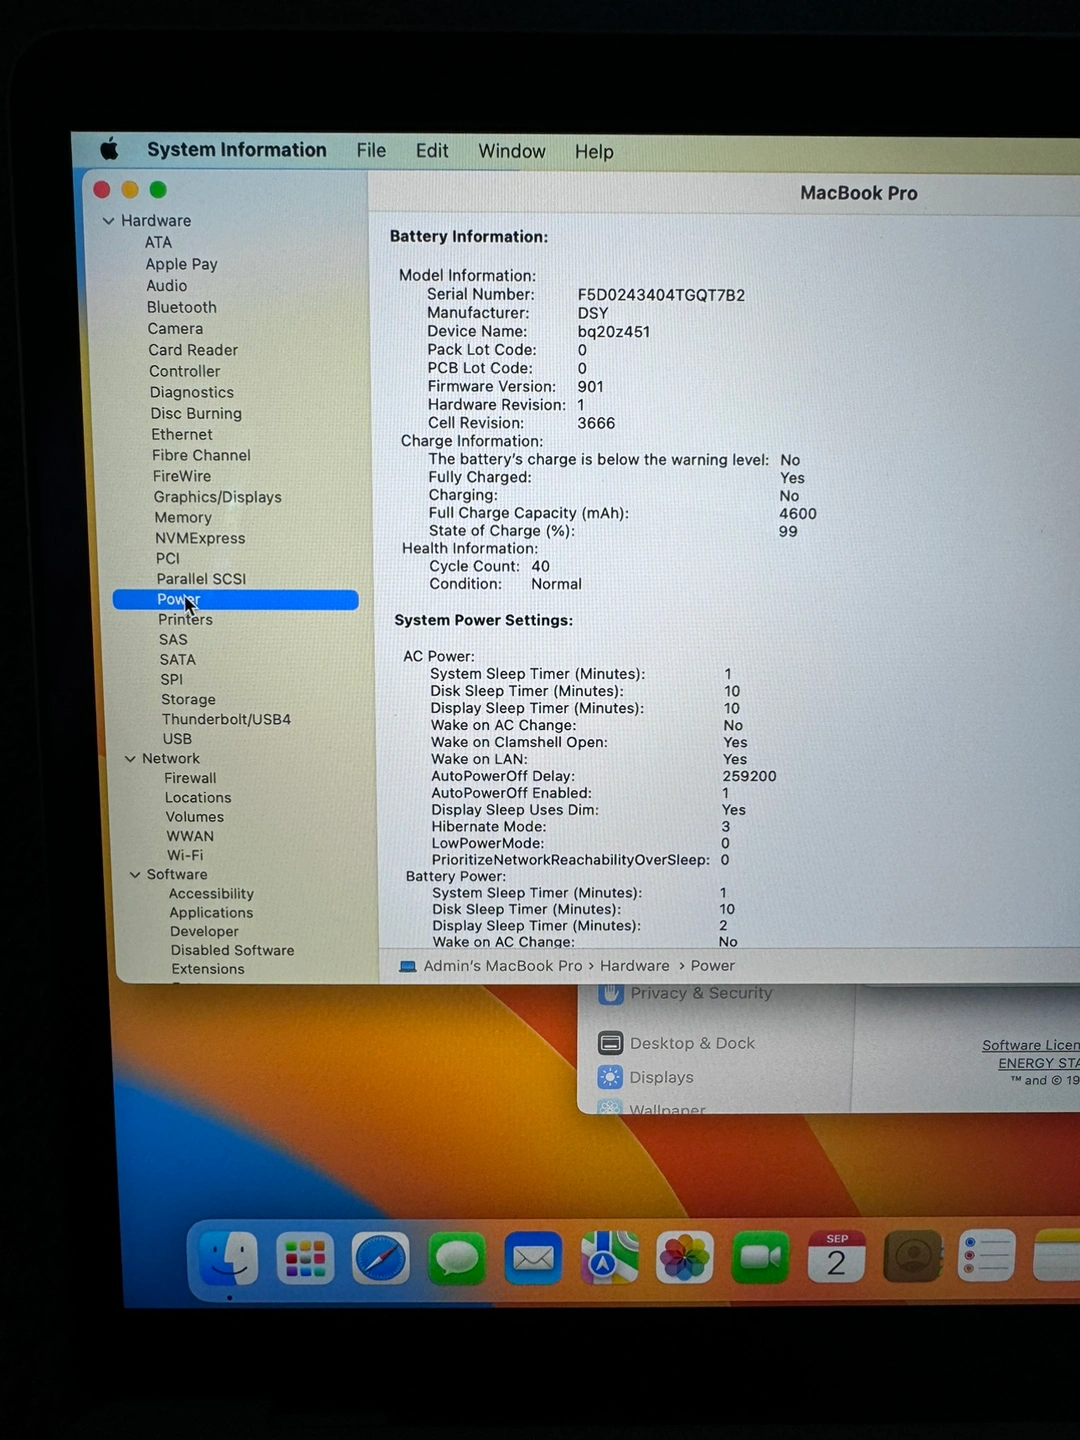Viewport: 1080px width, 1440px height.
Task: Open Photos app from Dock
Action: tap(685, 1258)
